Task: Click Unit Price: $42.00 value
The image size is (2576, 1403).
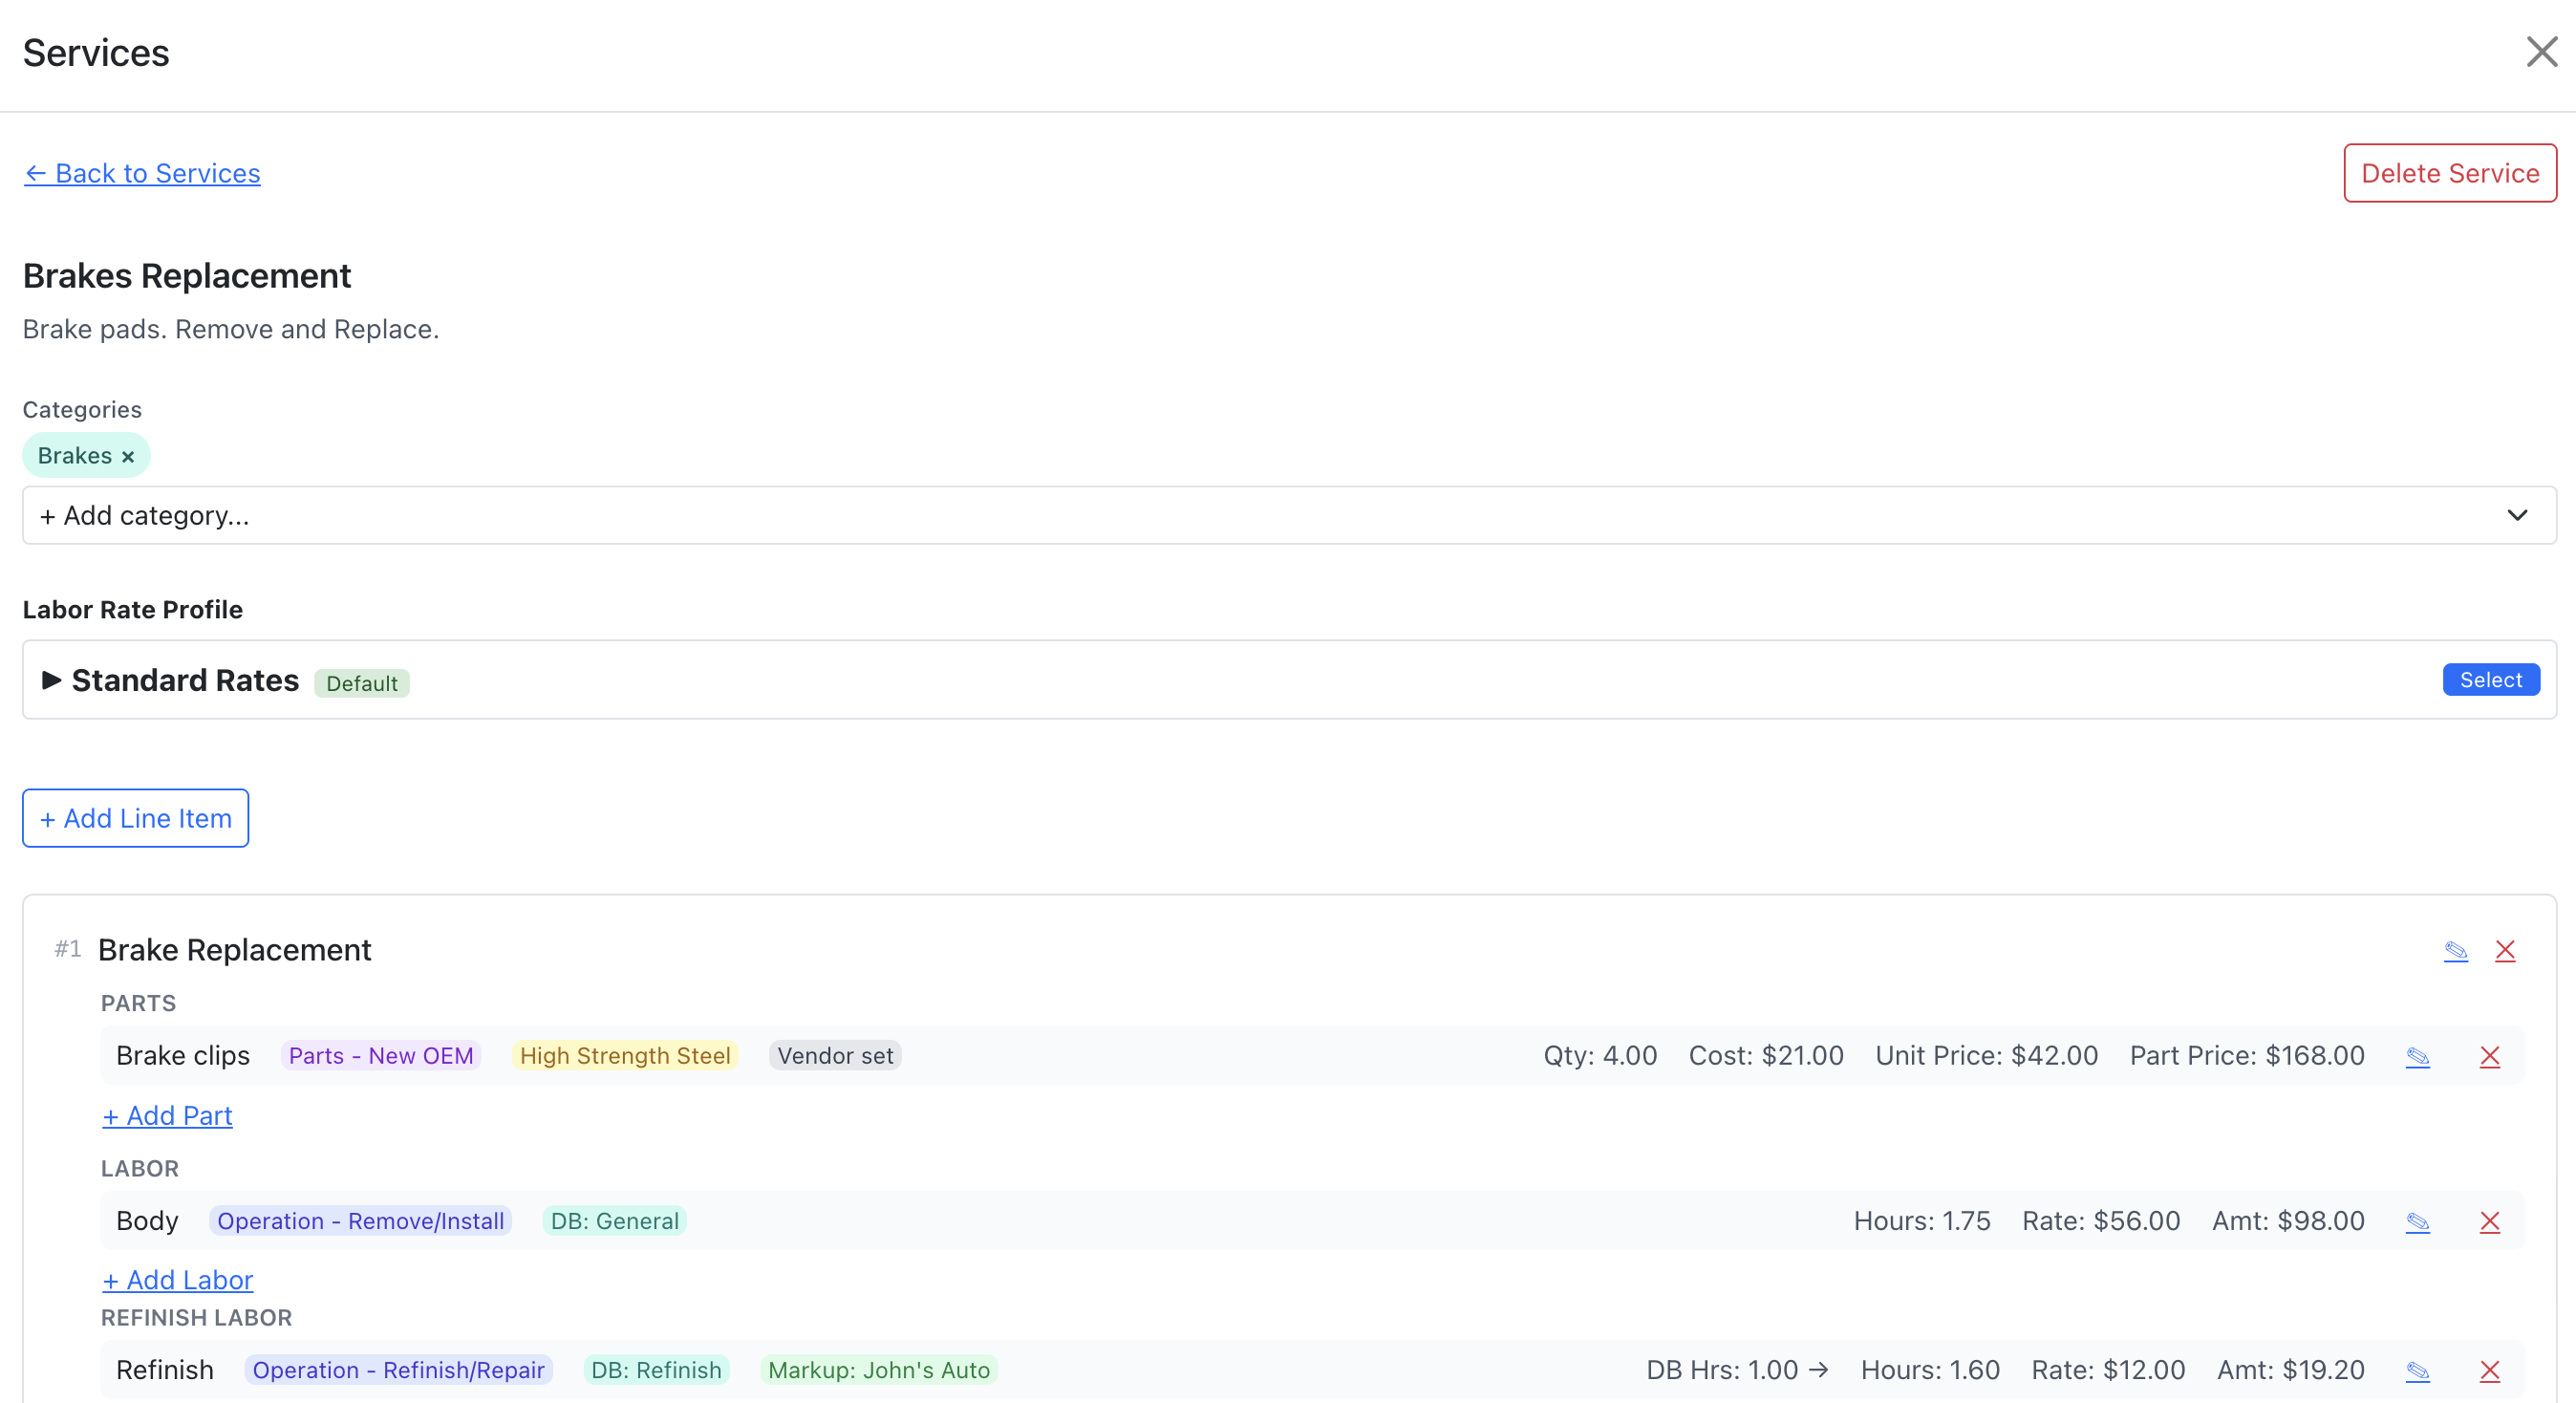Action: [1987, 1056]
